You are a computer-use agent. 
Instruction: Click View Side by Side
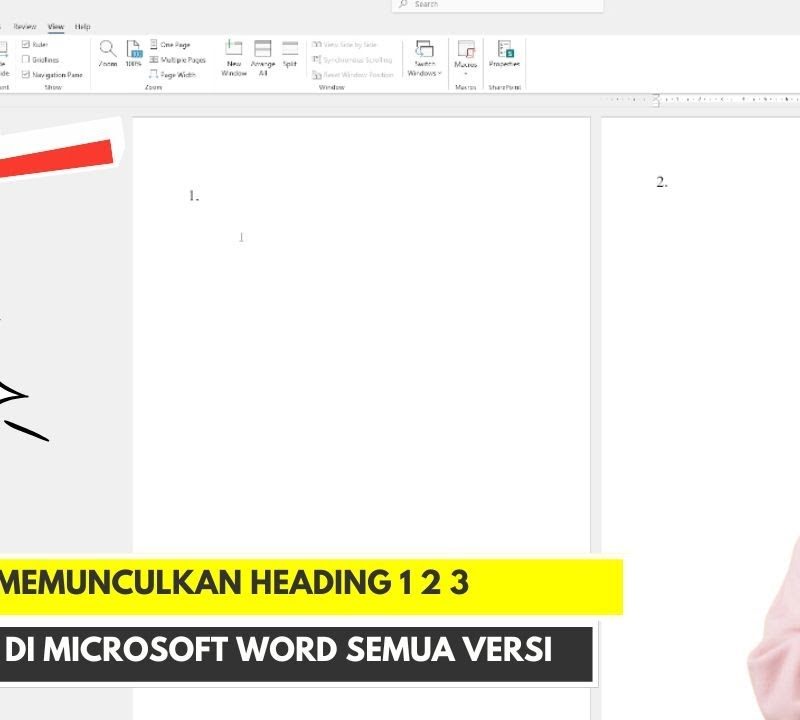point(344,44)
